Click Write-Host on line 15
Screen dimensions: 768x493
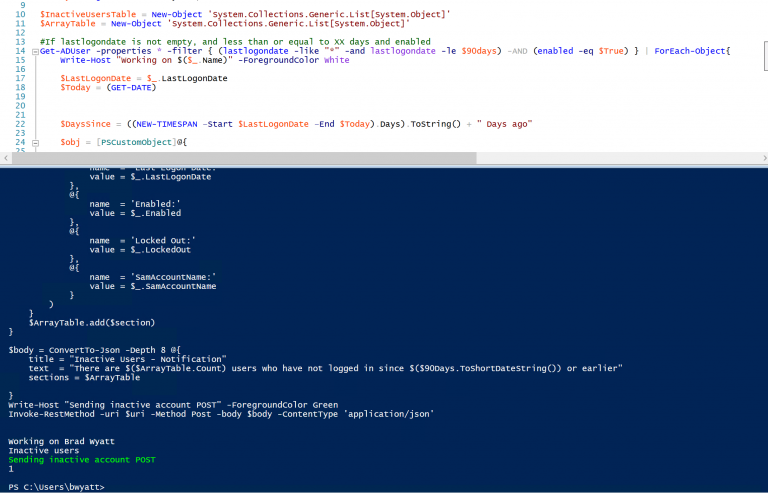click(85, 60)
